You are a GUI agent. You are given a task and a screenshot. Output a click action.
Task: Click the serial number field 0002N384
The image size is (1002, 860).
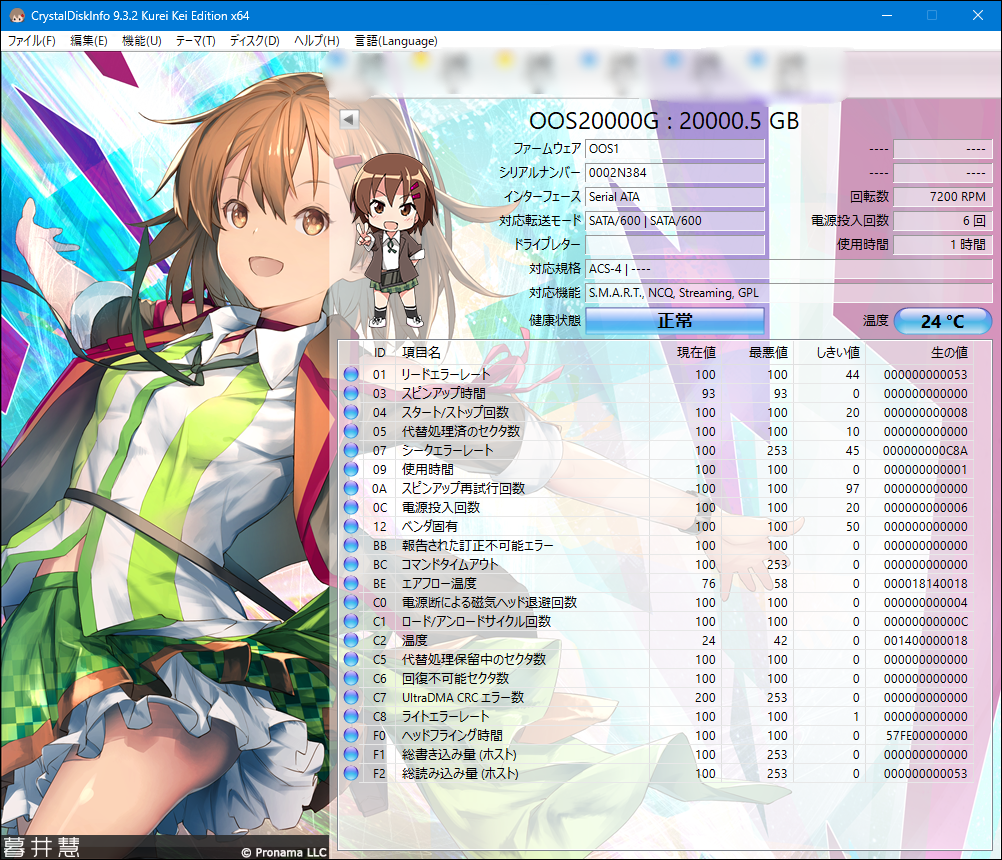(675, 173)
